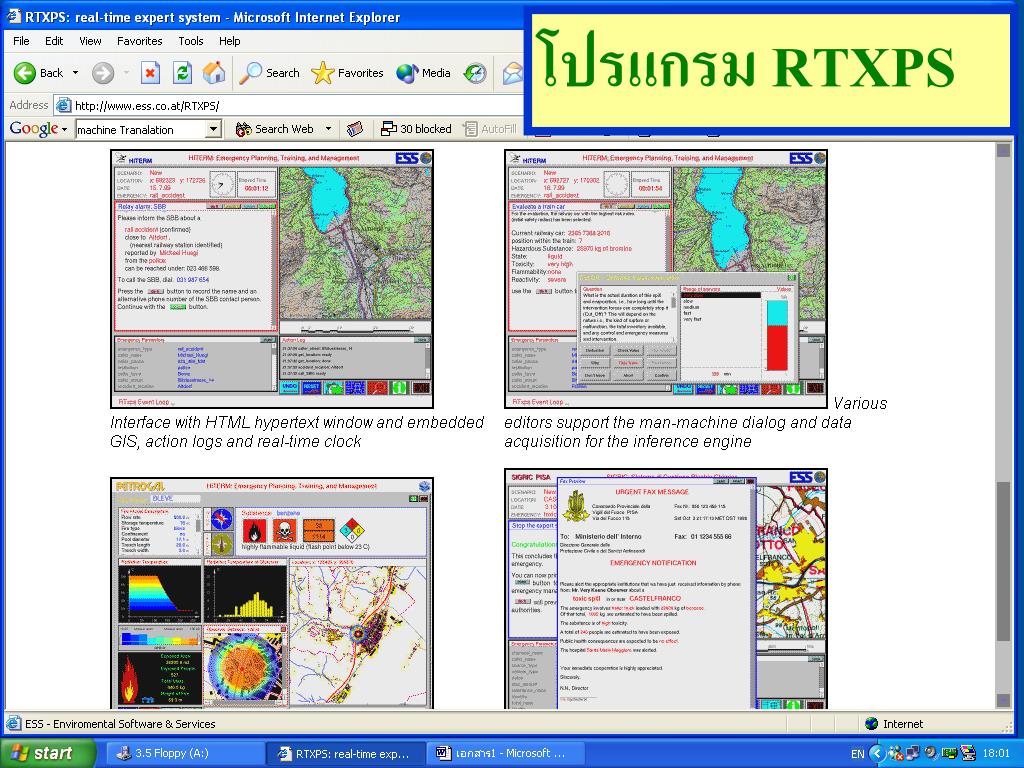Open History clock icon
Screen dimensions: 1024x768
pos(475,73)
